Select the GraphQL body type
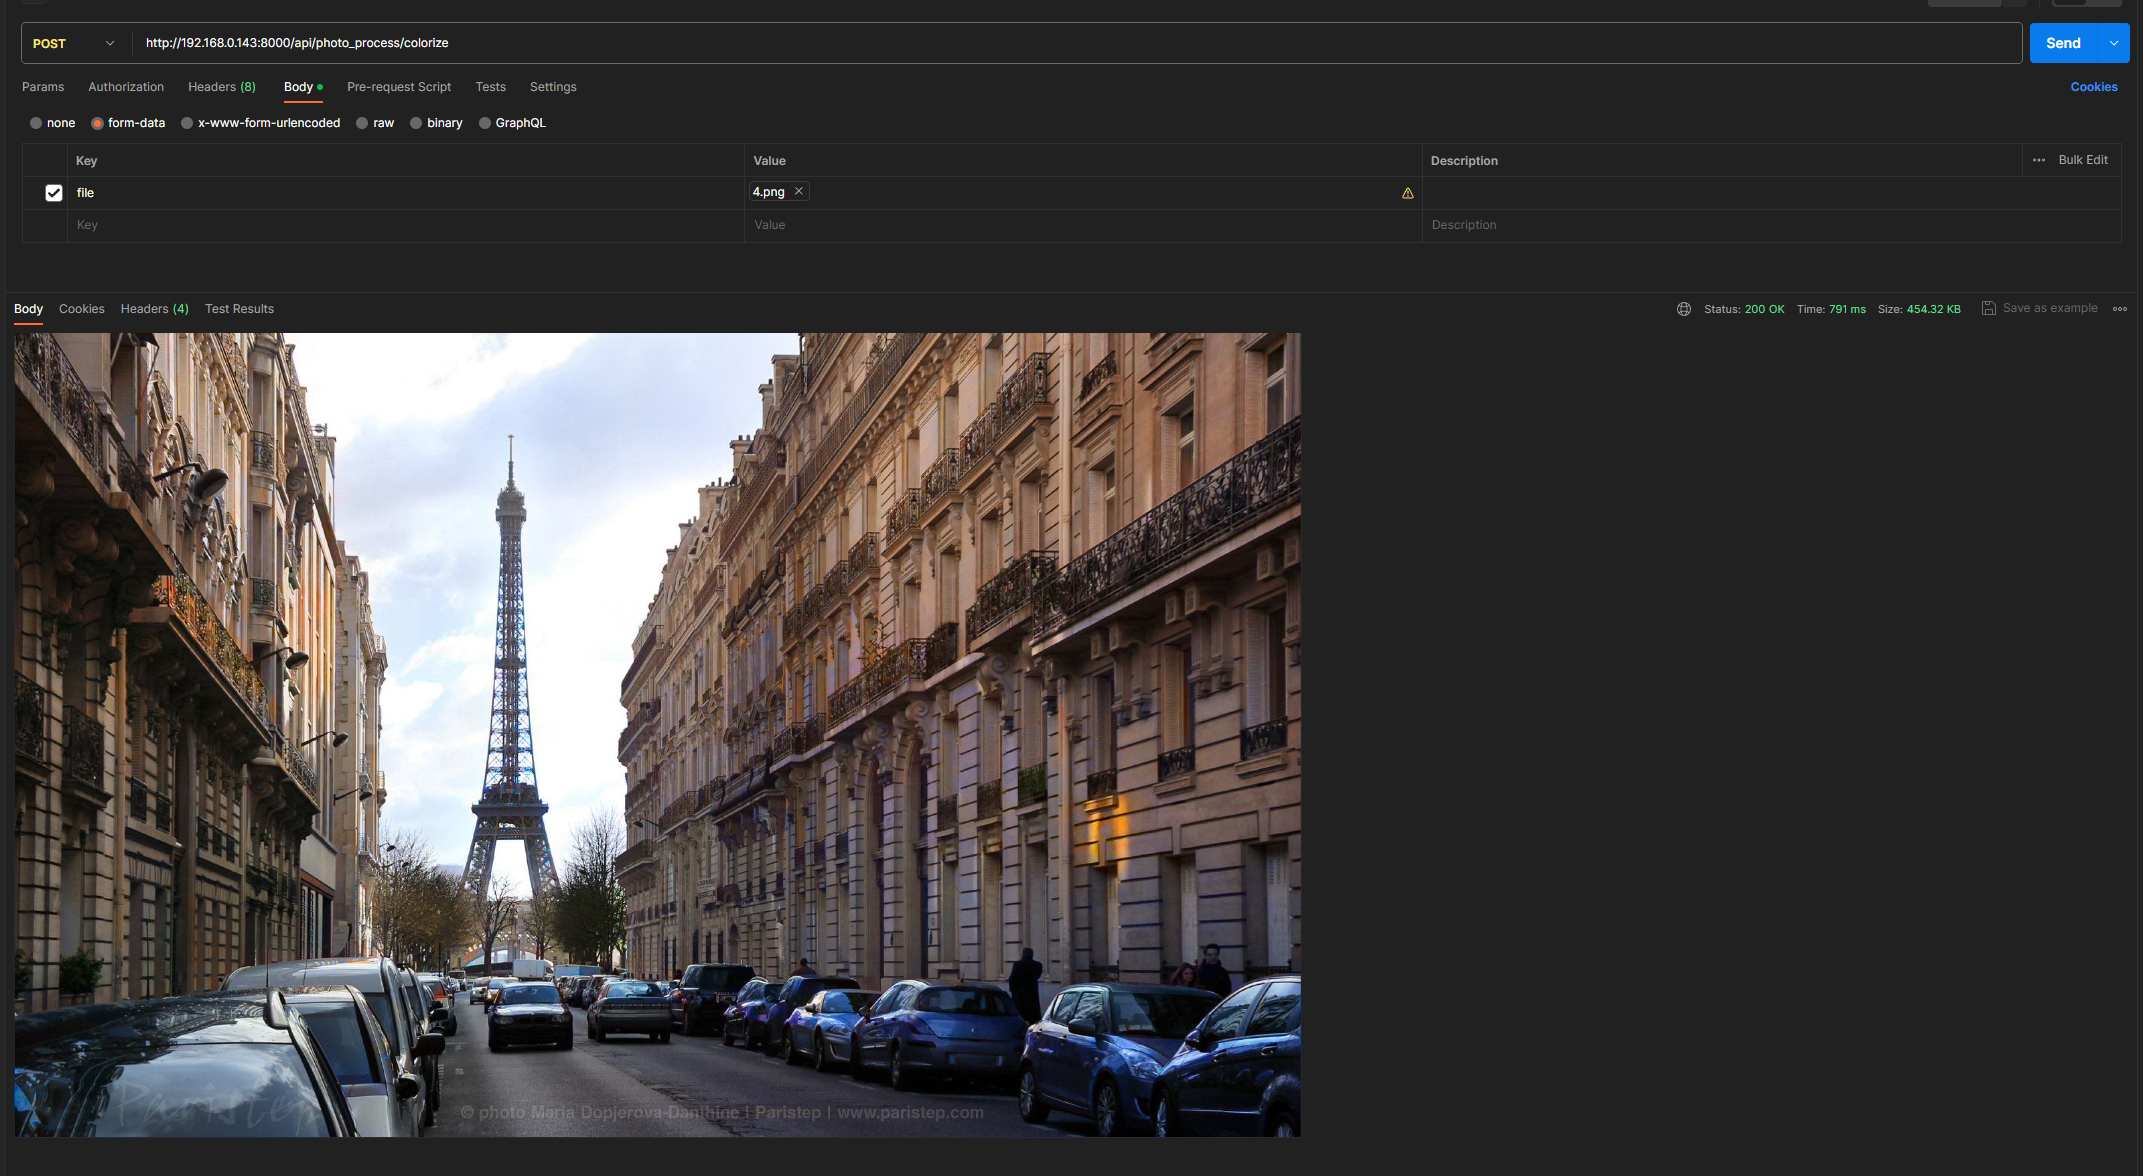The image size is (2143, 1176). click(485, 123)
